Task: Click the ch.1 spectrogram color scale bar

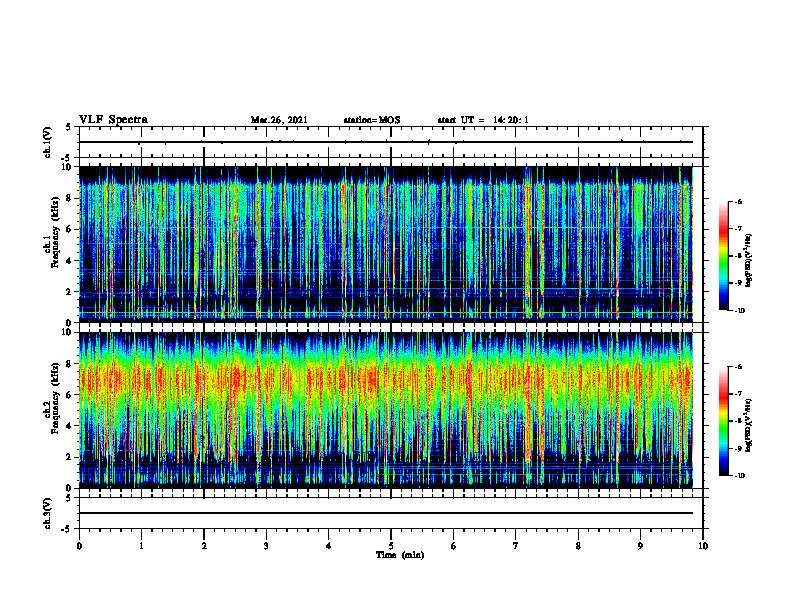Action: pyautogui.click(x=724, y=256)
